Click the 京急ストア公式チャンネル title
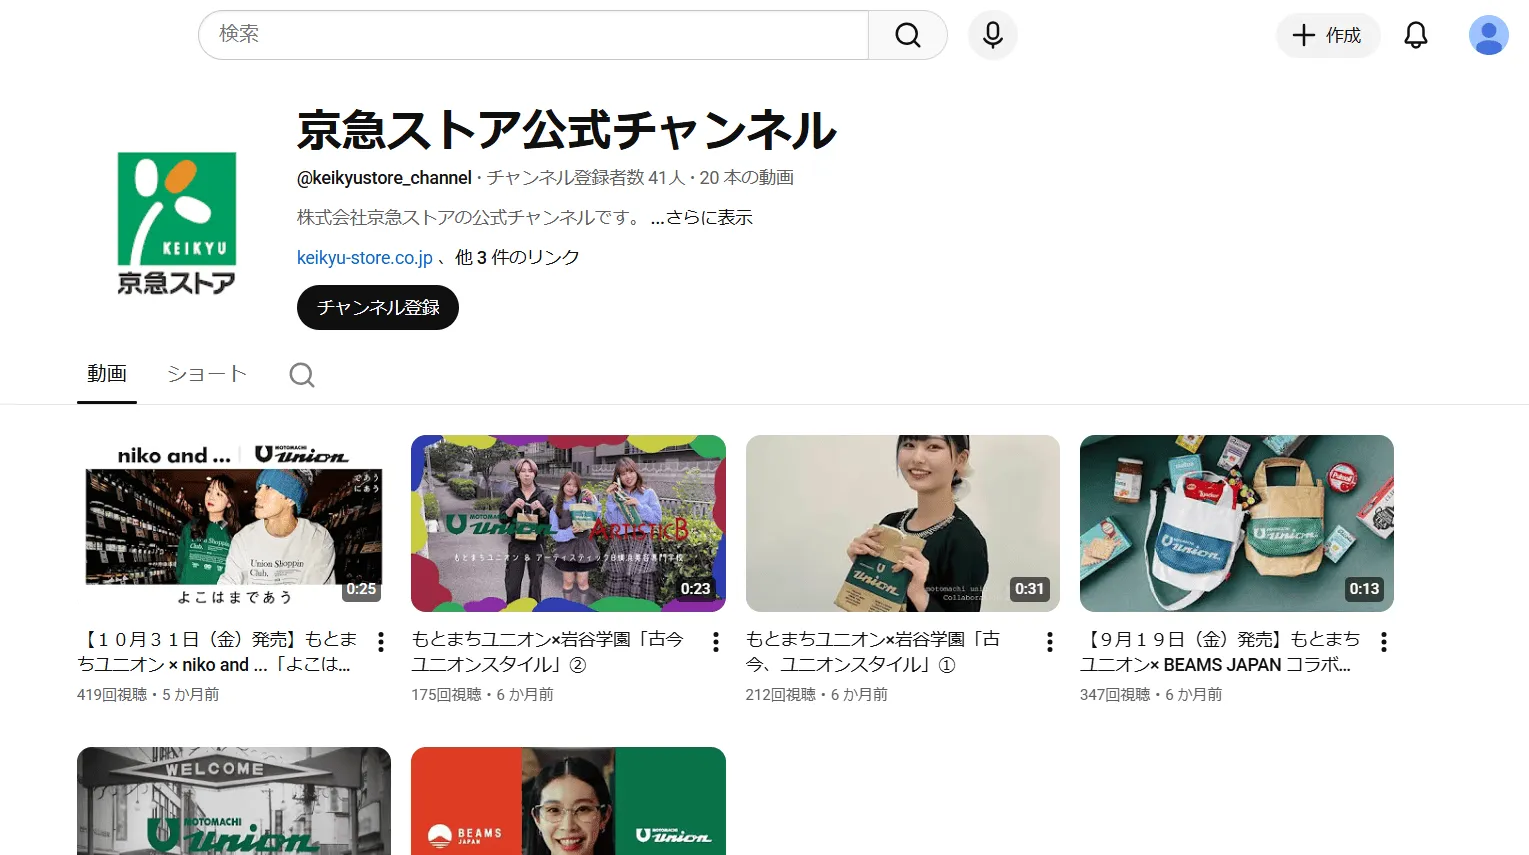Viewport: 1529px width, 855px height. 567,130
